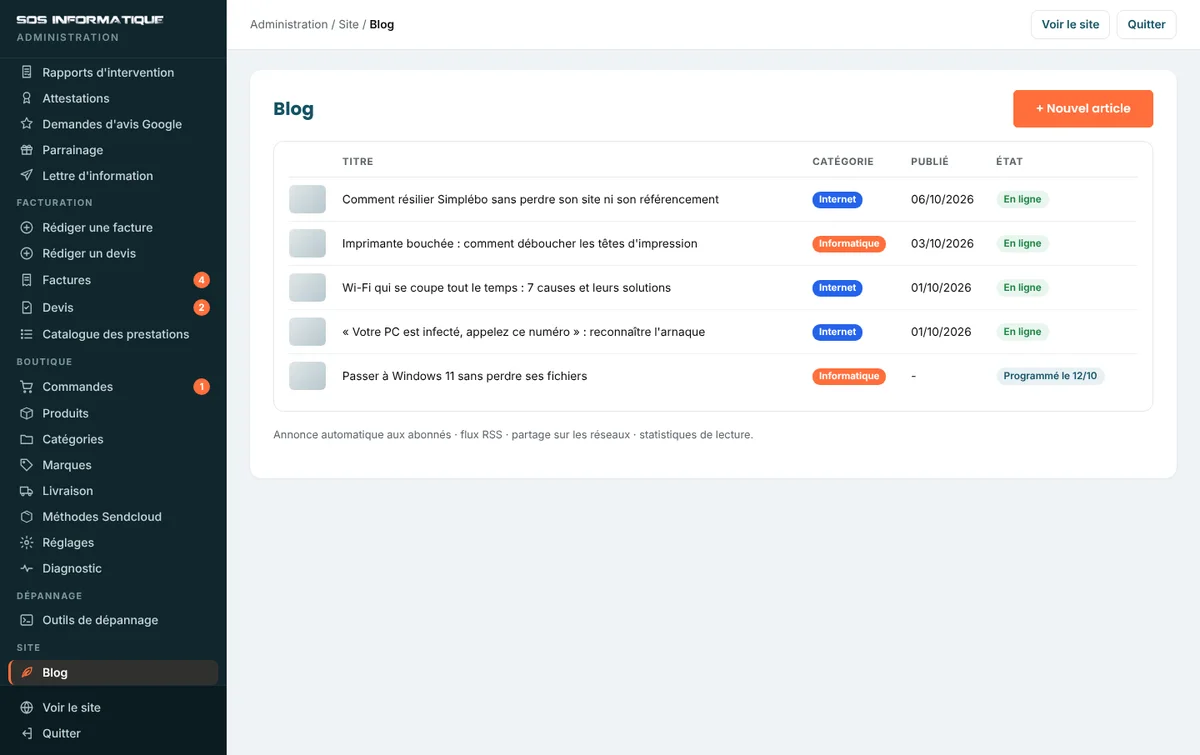Click the Informatique tag on the Windows 11 row
Image resolution: width=1200 pixels, height=755 pixels.
[849, 376]
